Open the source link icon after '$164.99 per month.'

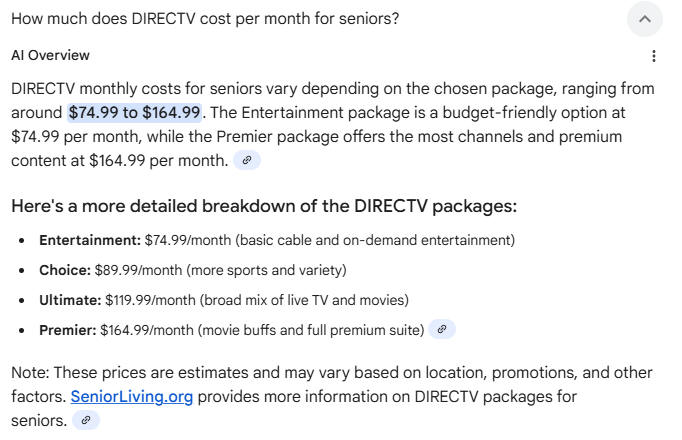tap(247, 160)
